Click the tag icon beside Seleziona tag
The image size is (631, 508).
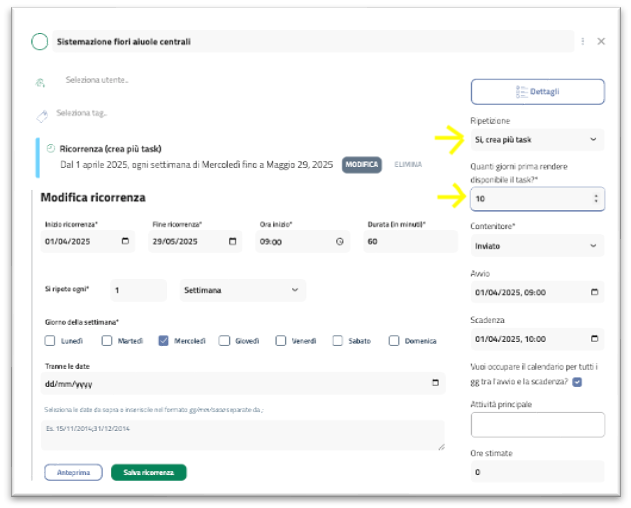(x=42, y=115)
